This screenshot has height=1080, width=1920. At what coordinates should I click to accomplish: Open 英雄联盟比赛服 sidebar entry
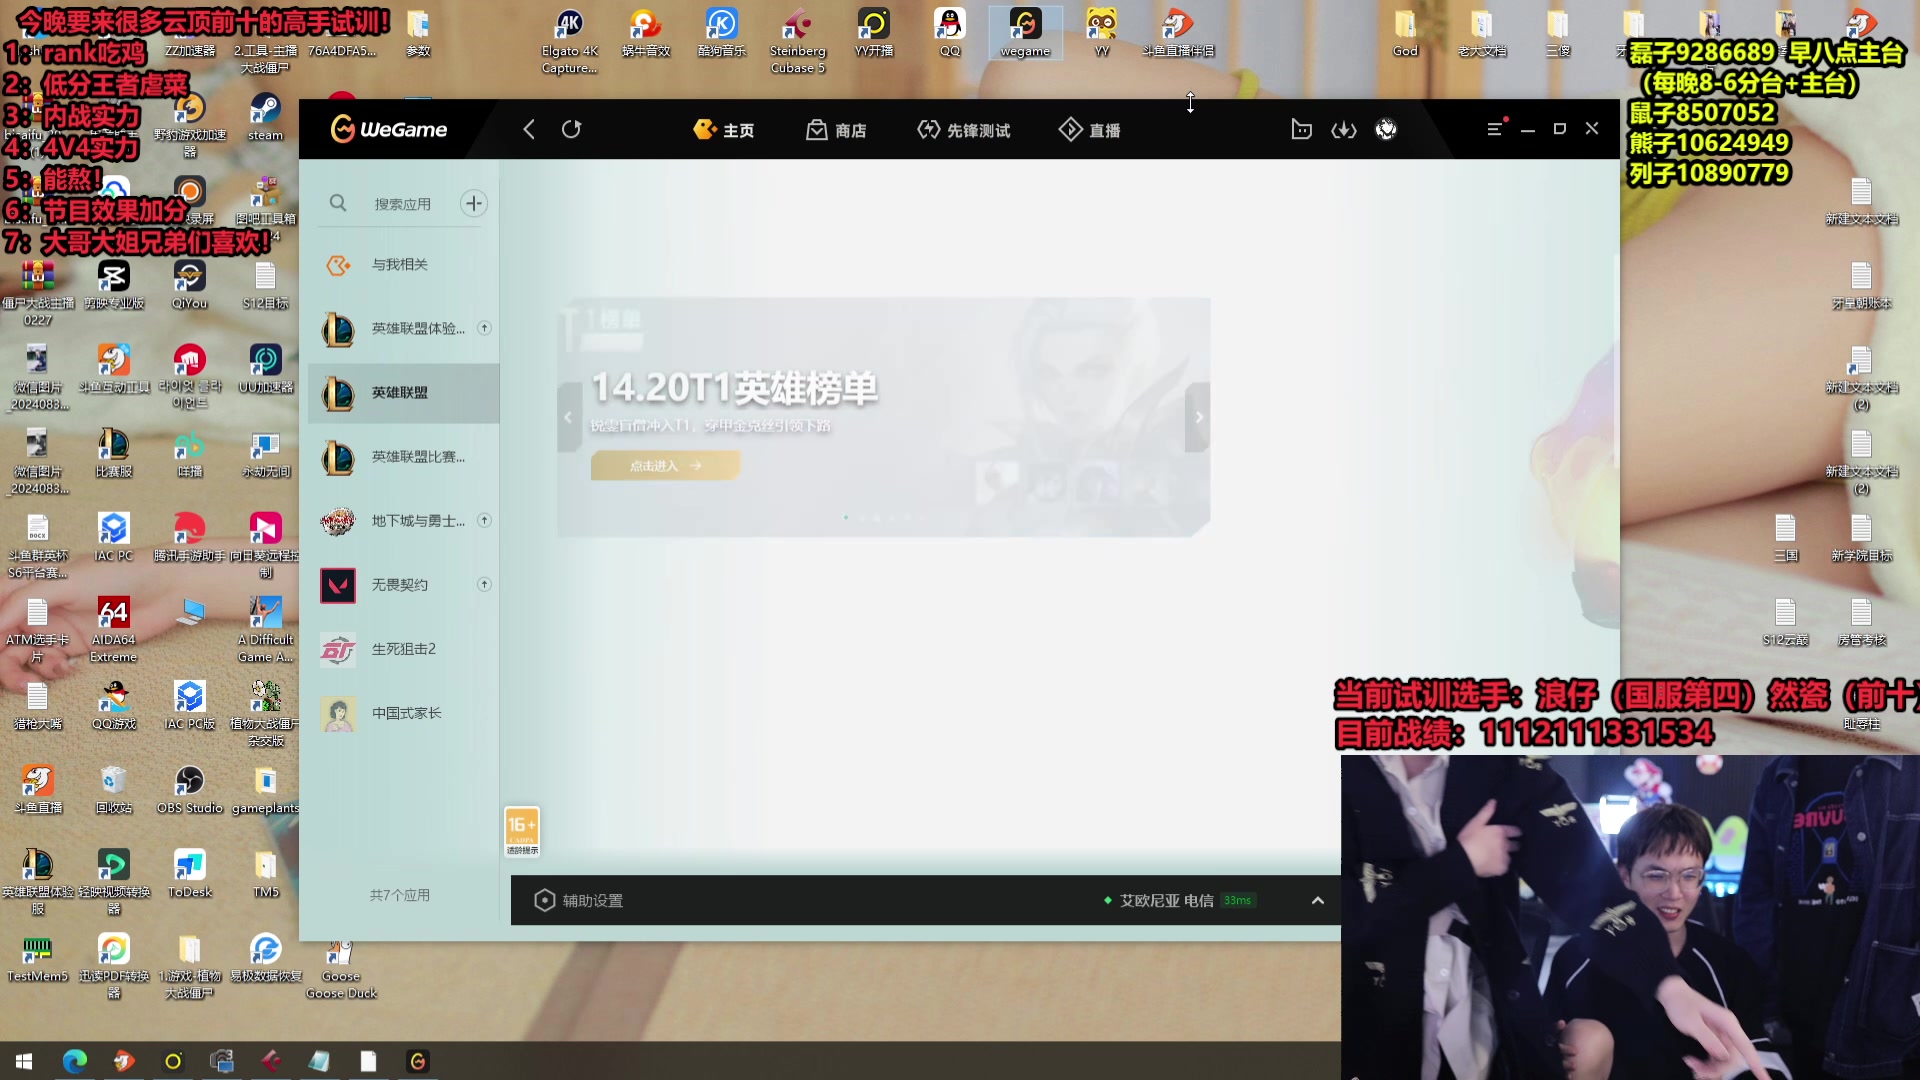pyautogui.click(x=404, y=457)
